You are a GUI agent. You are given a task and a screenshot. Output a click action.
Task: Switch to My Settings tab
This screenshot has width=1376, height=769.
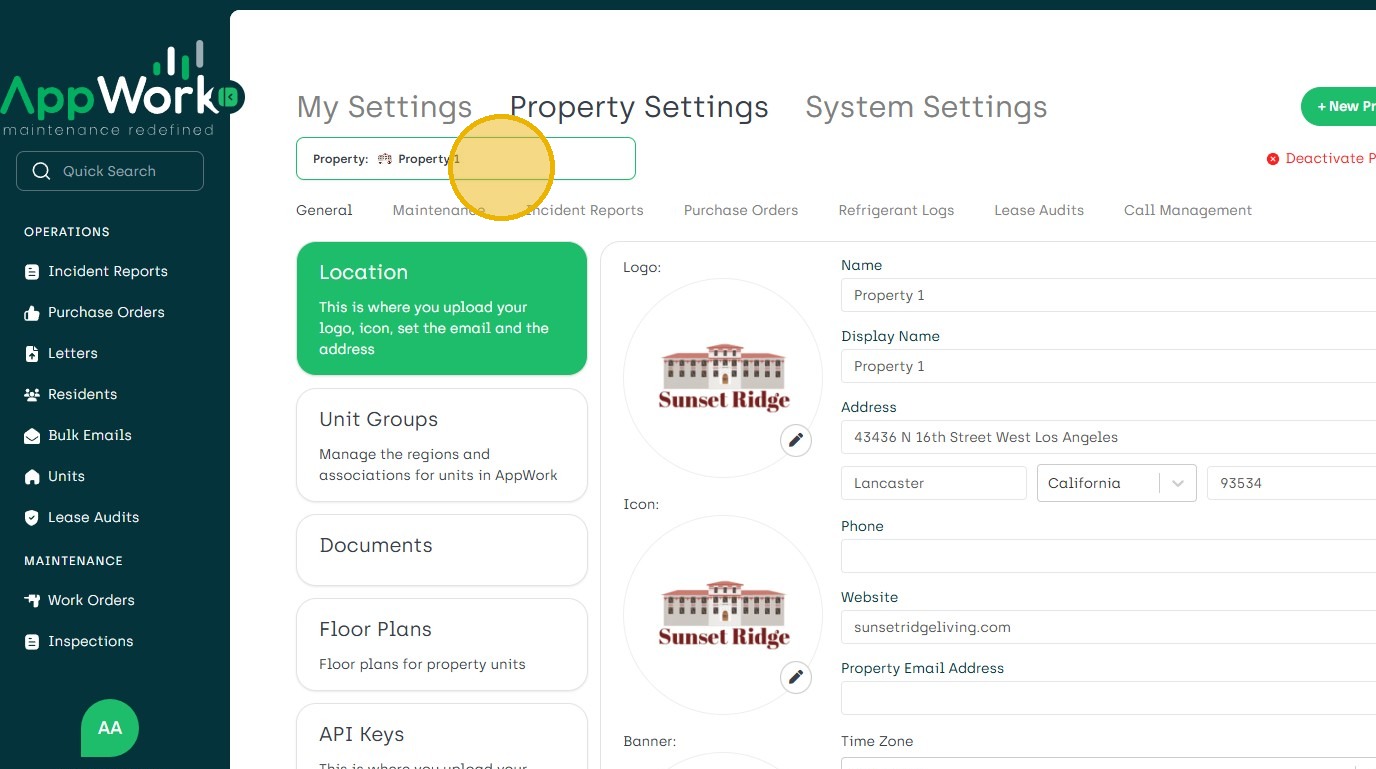click(384, 107)
